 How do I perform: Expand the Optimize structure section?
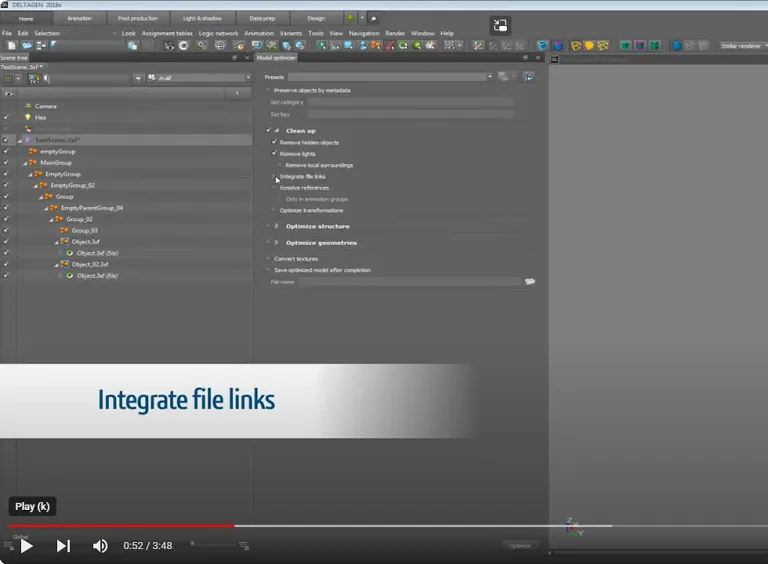click(277, 226)
